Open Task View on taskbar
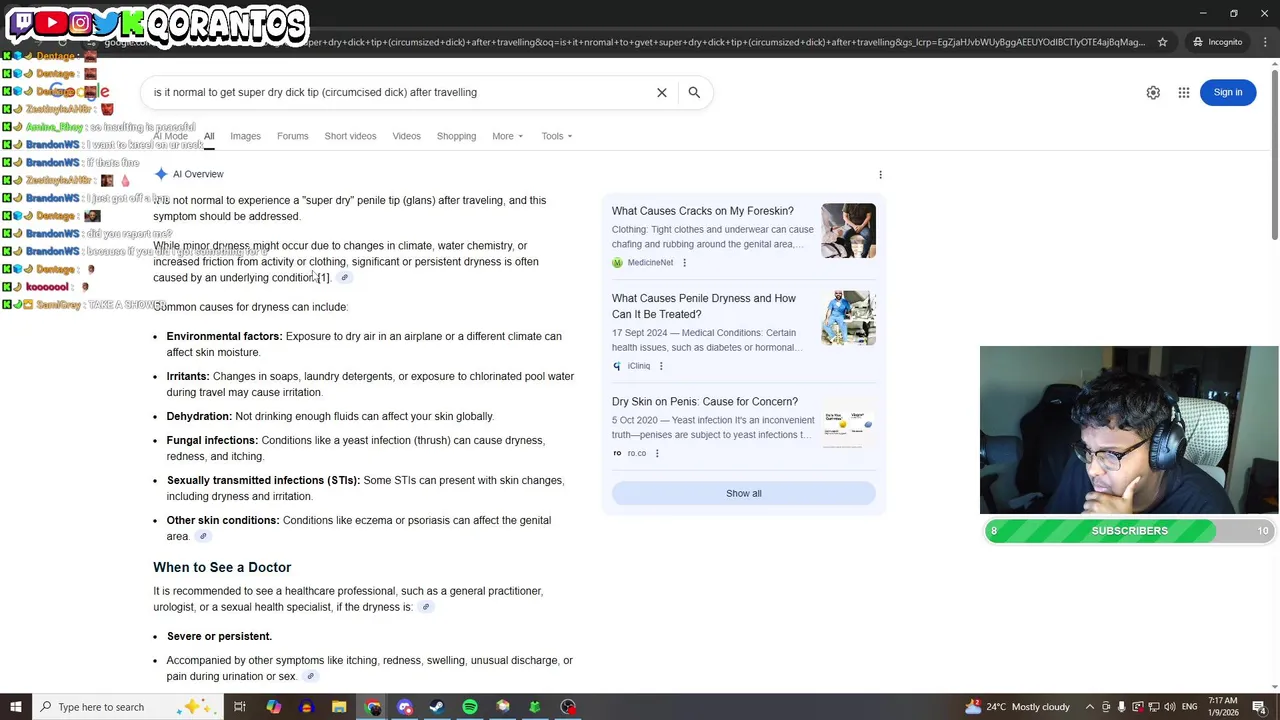Viewport: 1280px width, 720px height. (x=240, y=707)
